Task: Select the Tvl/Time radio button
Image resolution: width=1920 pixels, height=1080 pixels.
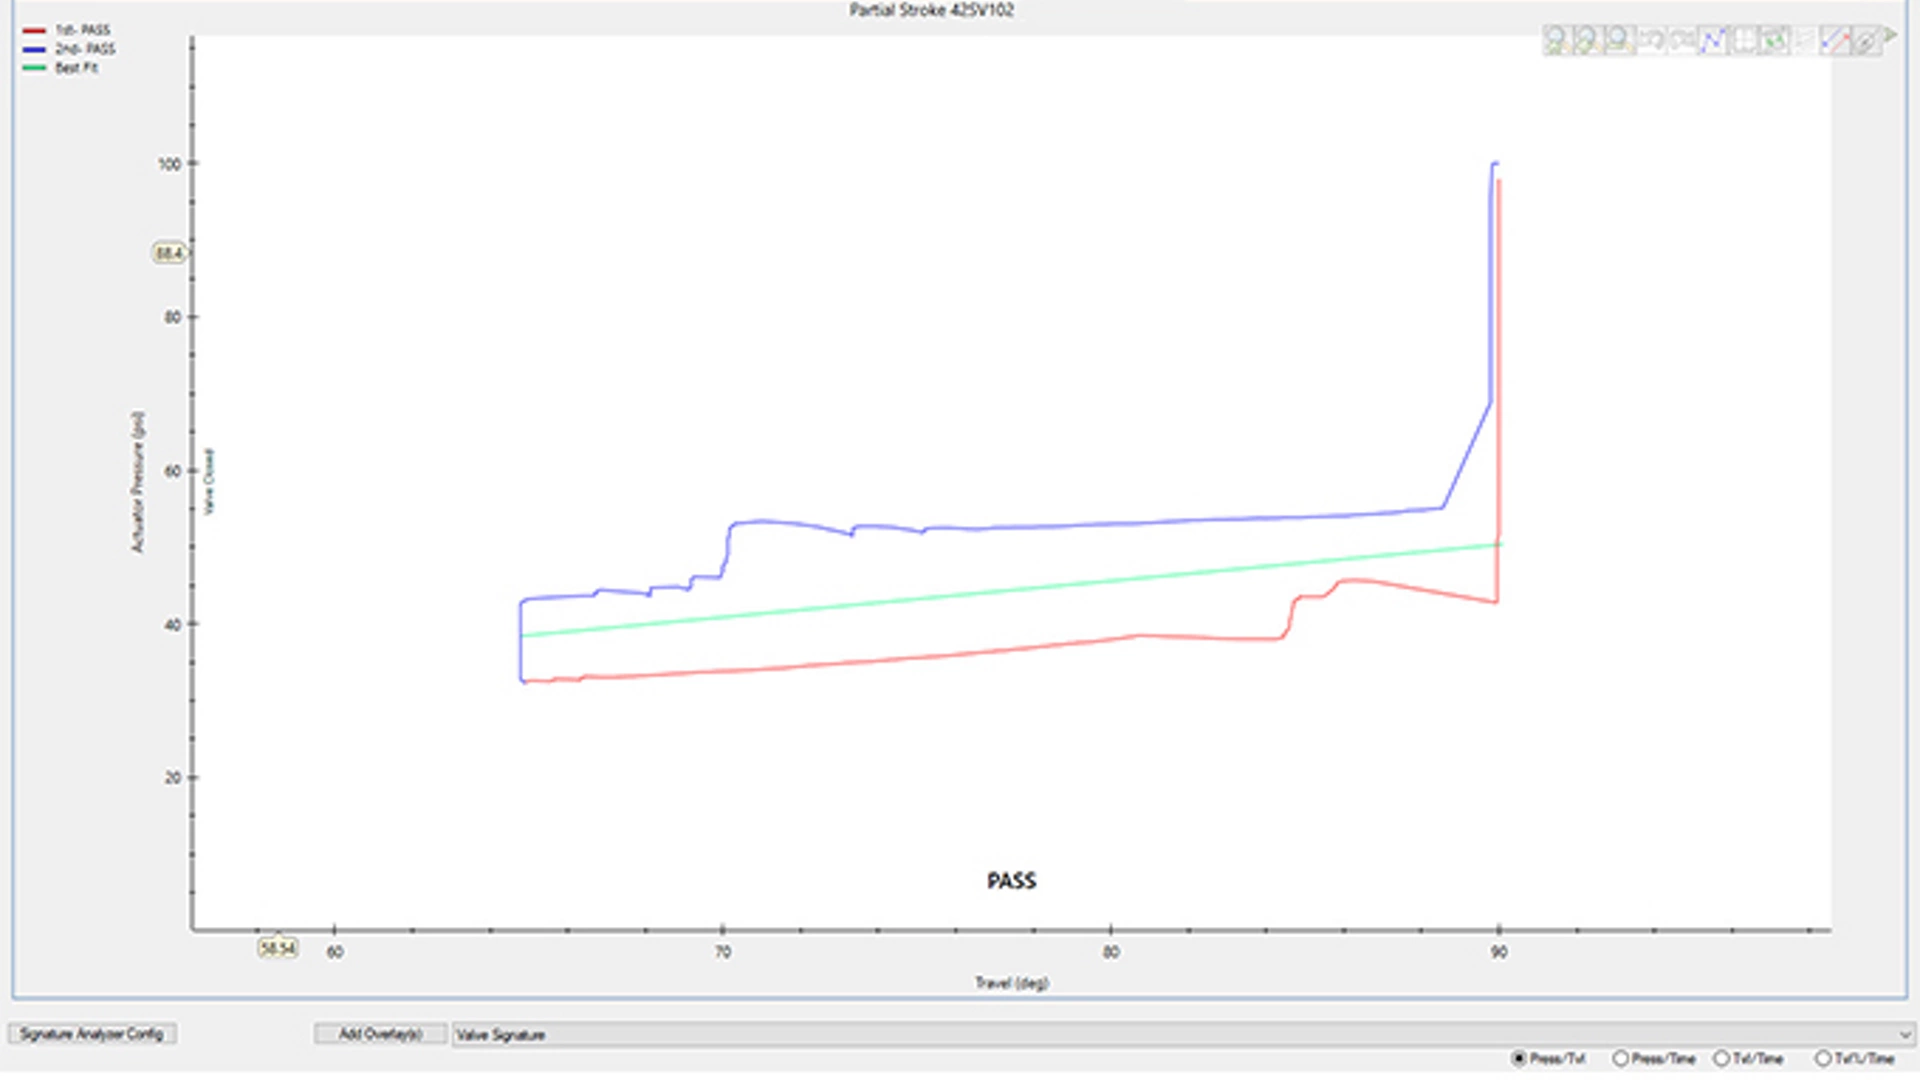Action: (1721, 1058)
